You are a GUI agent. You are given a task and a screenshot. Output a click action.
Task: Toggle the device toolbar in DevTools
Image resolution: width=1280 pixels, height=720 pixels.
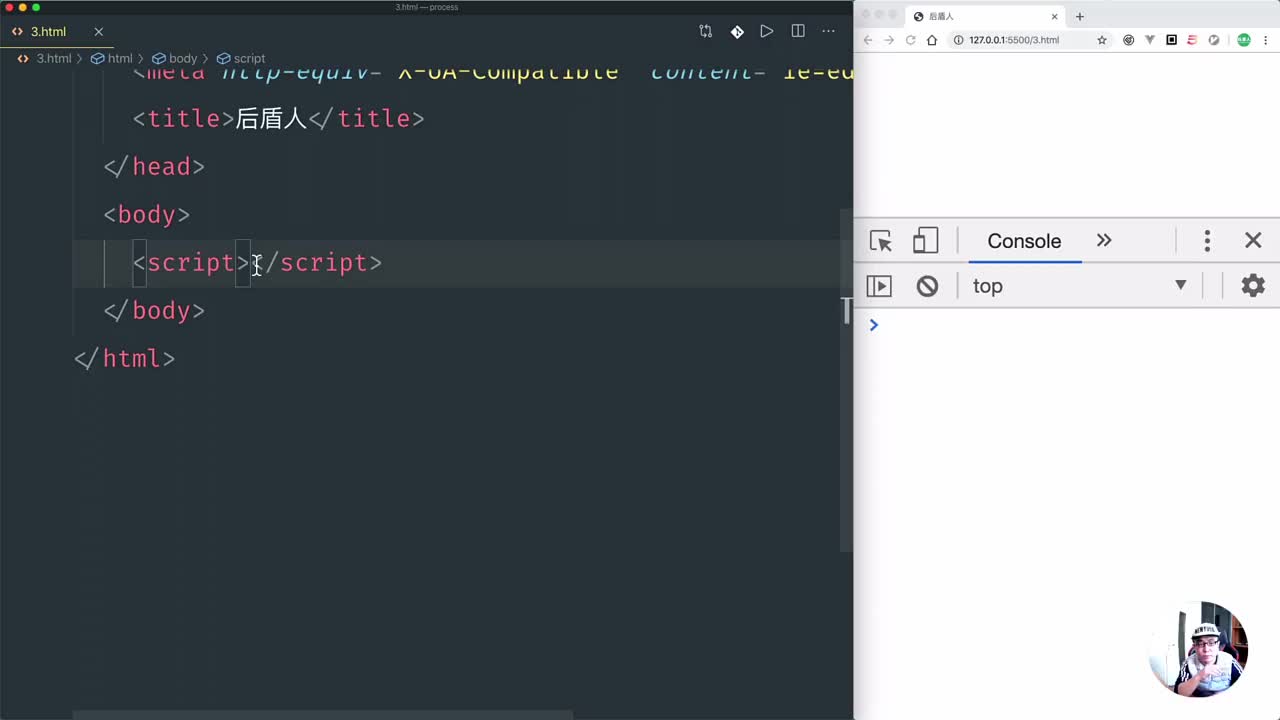(x=926, y=241)
